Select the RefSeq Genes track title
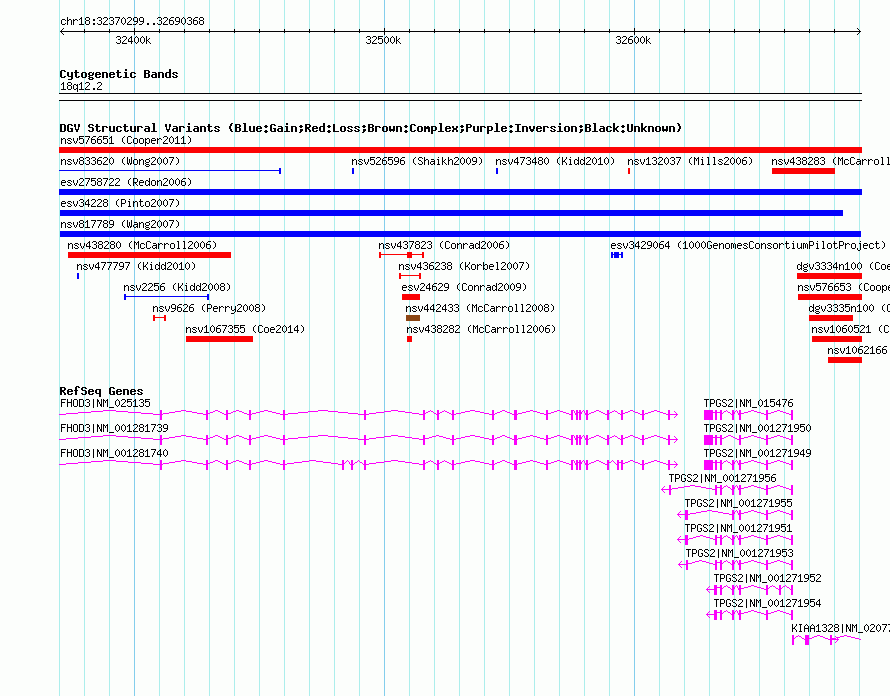 (101, 391)
